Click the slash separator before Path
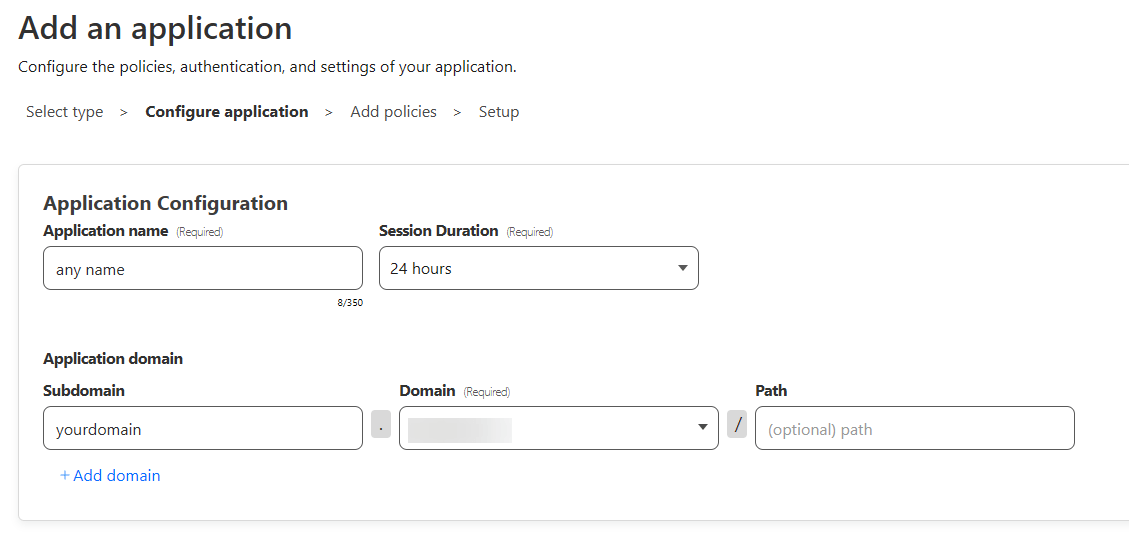 click(x=737, y=424)
